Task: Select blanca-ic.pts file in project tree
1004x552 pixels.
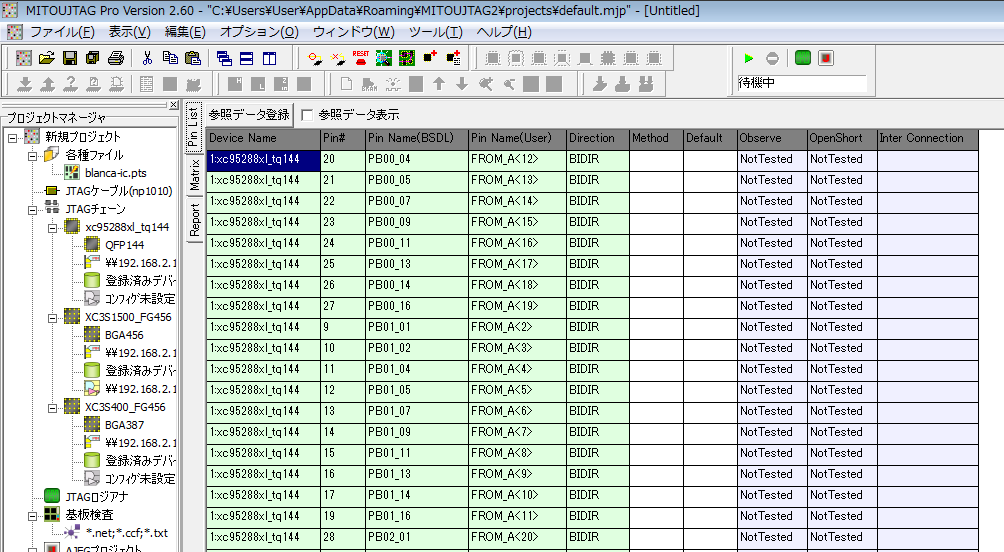Action: tap(115, 173)
